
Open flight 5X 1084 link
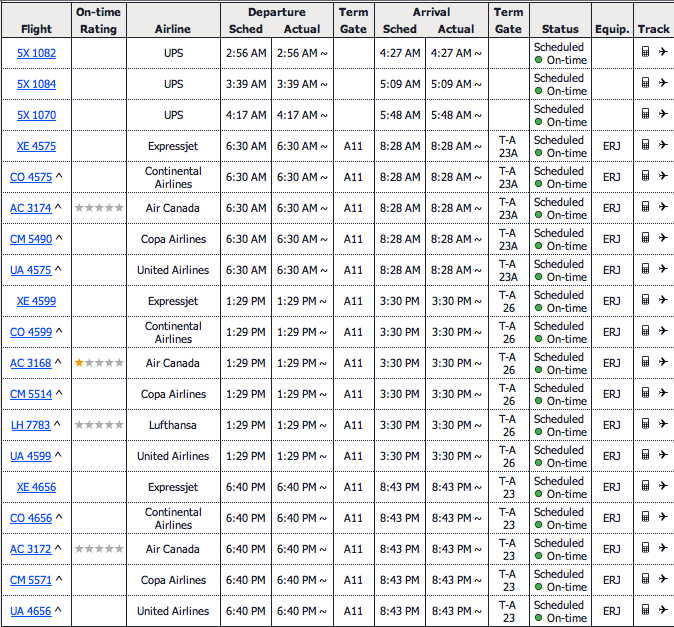[37, 84]
